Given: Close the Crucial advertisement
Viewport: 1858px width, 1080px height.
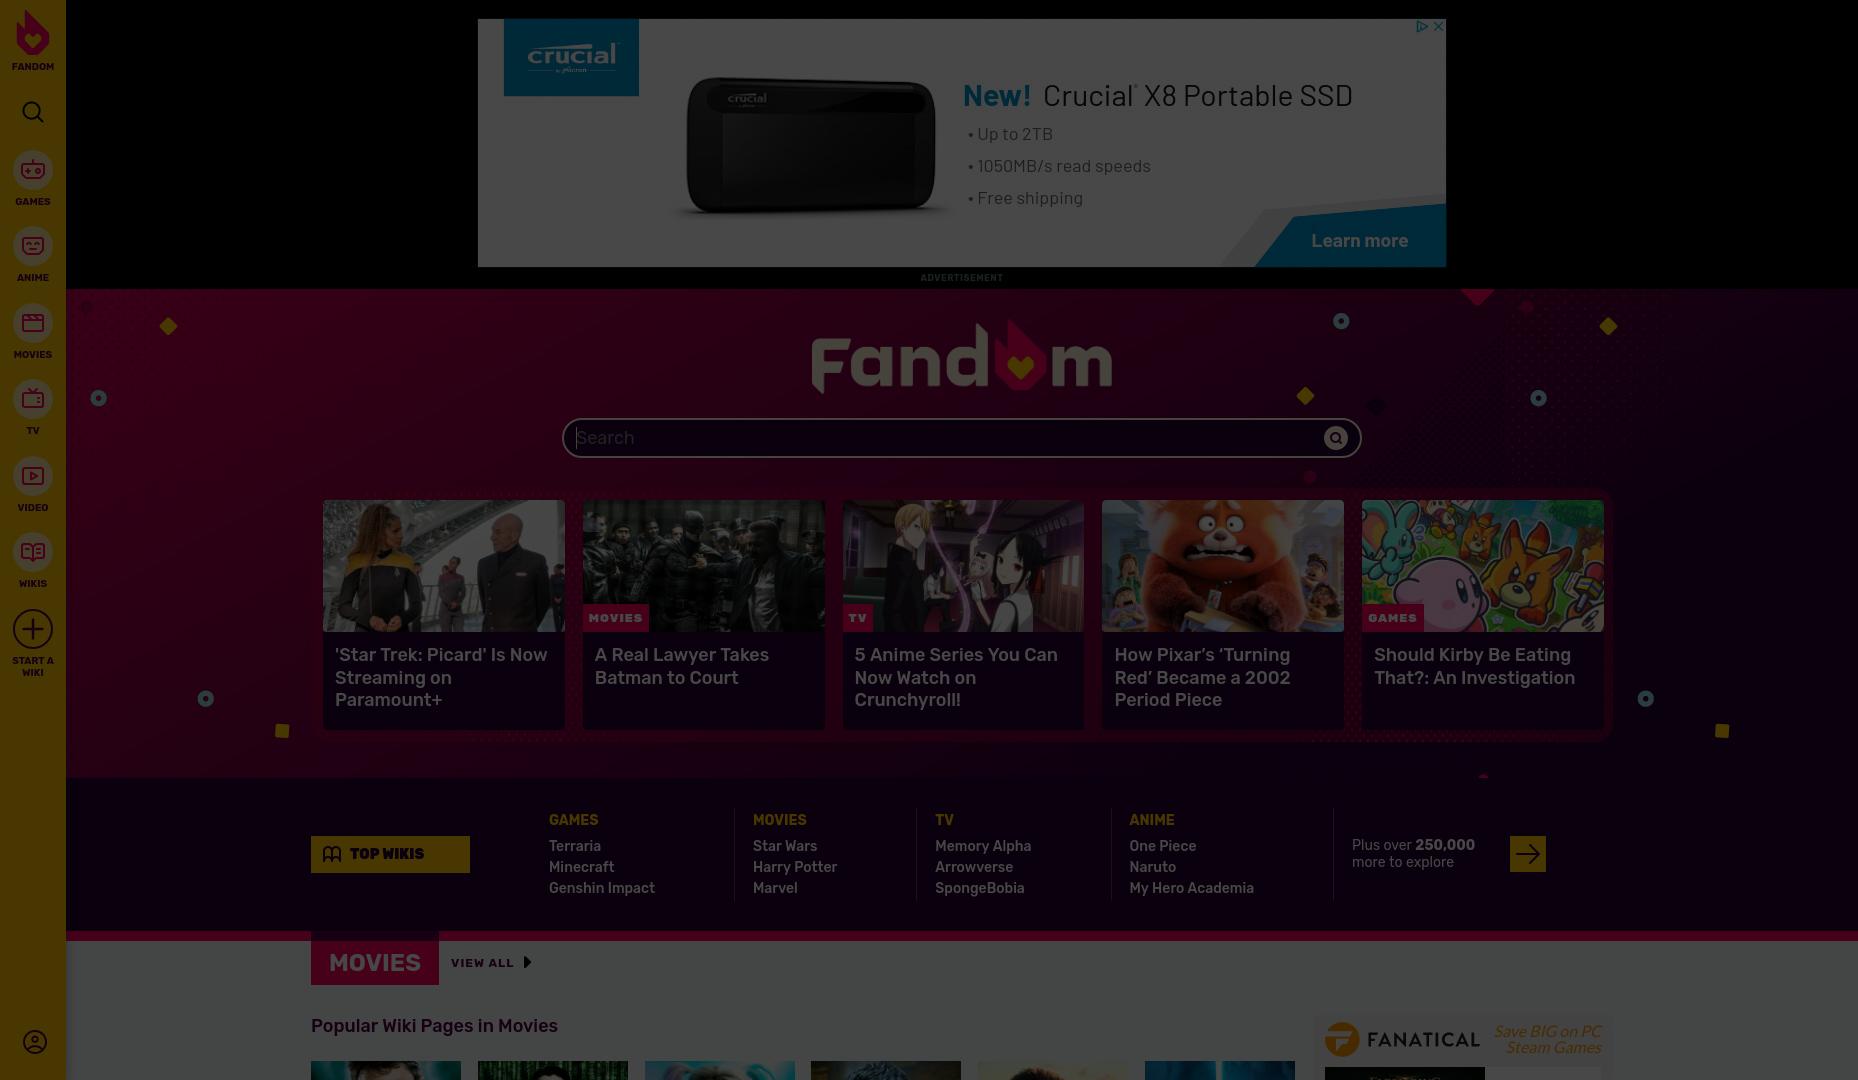Looking at the screenshot, I should coord(1438,26).
